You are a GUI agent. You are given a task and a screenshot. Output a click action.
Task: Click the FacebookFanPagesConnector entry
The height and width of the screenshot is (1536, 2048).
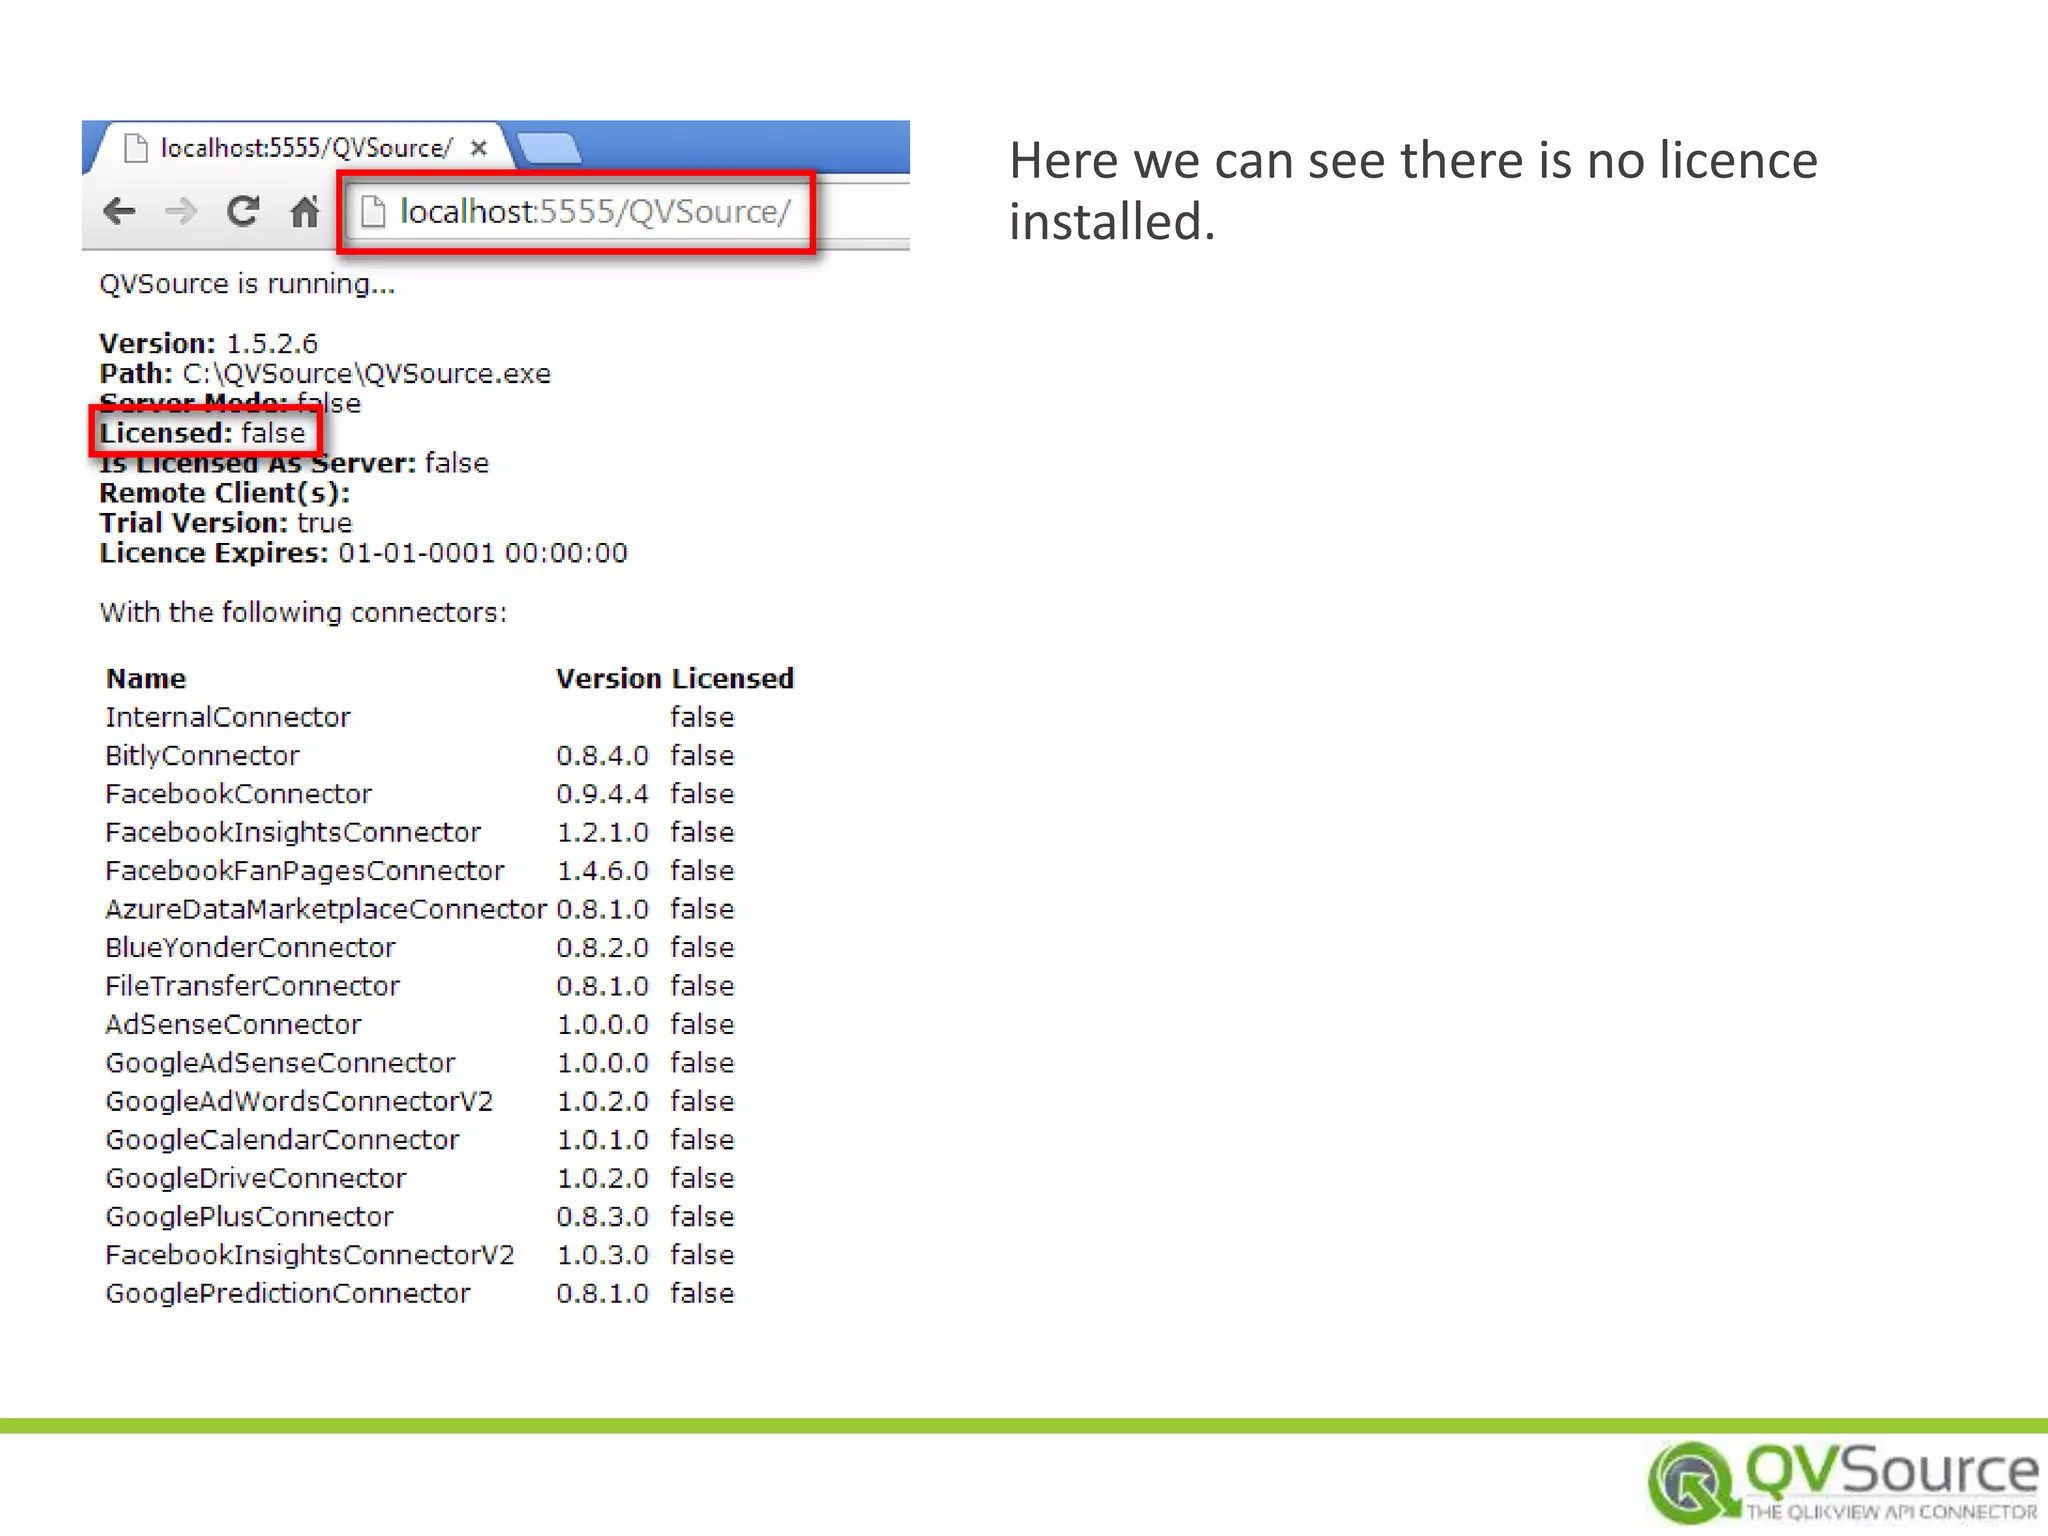(x=305, y=871)
